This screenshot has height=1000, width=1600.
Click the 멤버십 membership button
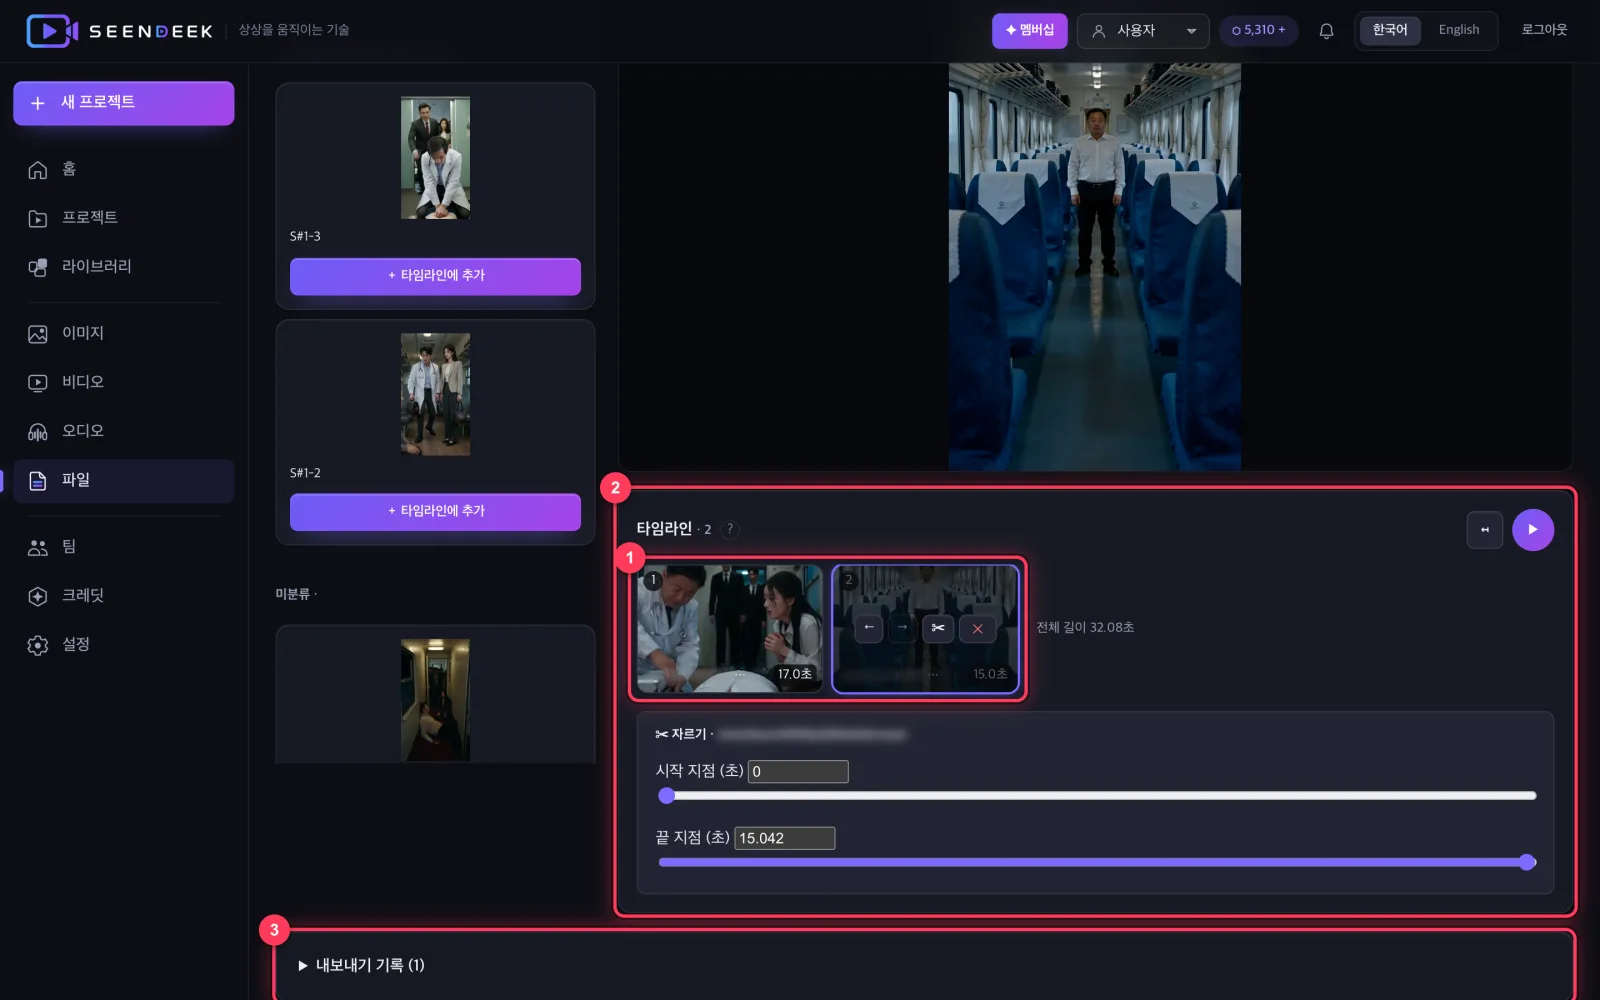coord(1029,31)
